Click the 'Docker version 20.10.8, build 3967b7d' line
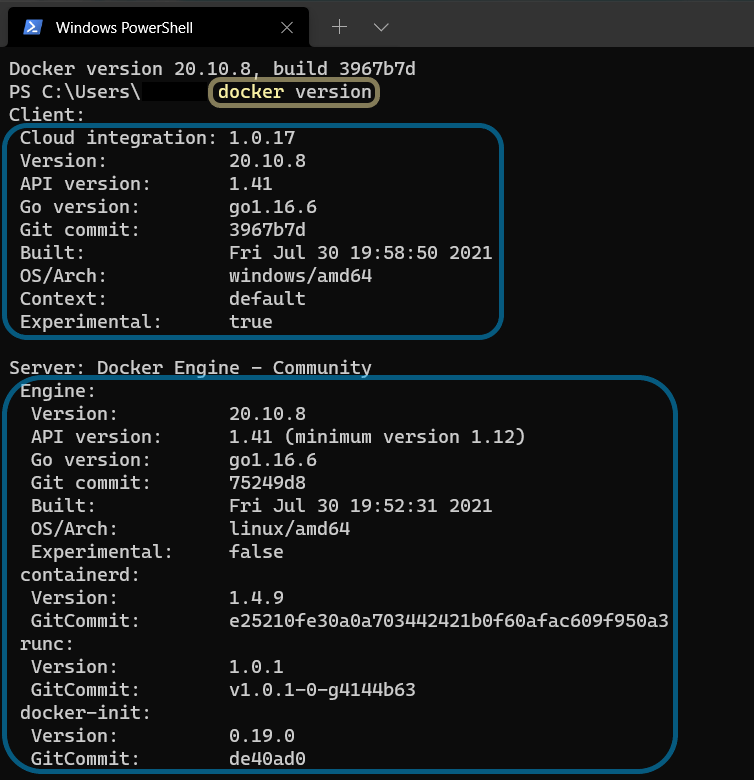Image resolution: width=754 pixels, height=780 pixels. click(x=212, y=69)
